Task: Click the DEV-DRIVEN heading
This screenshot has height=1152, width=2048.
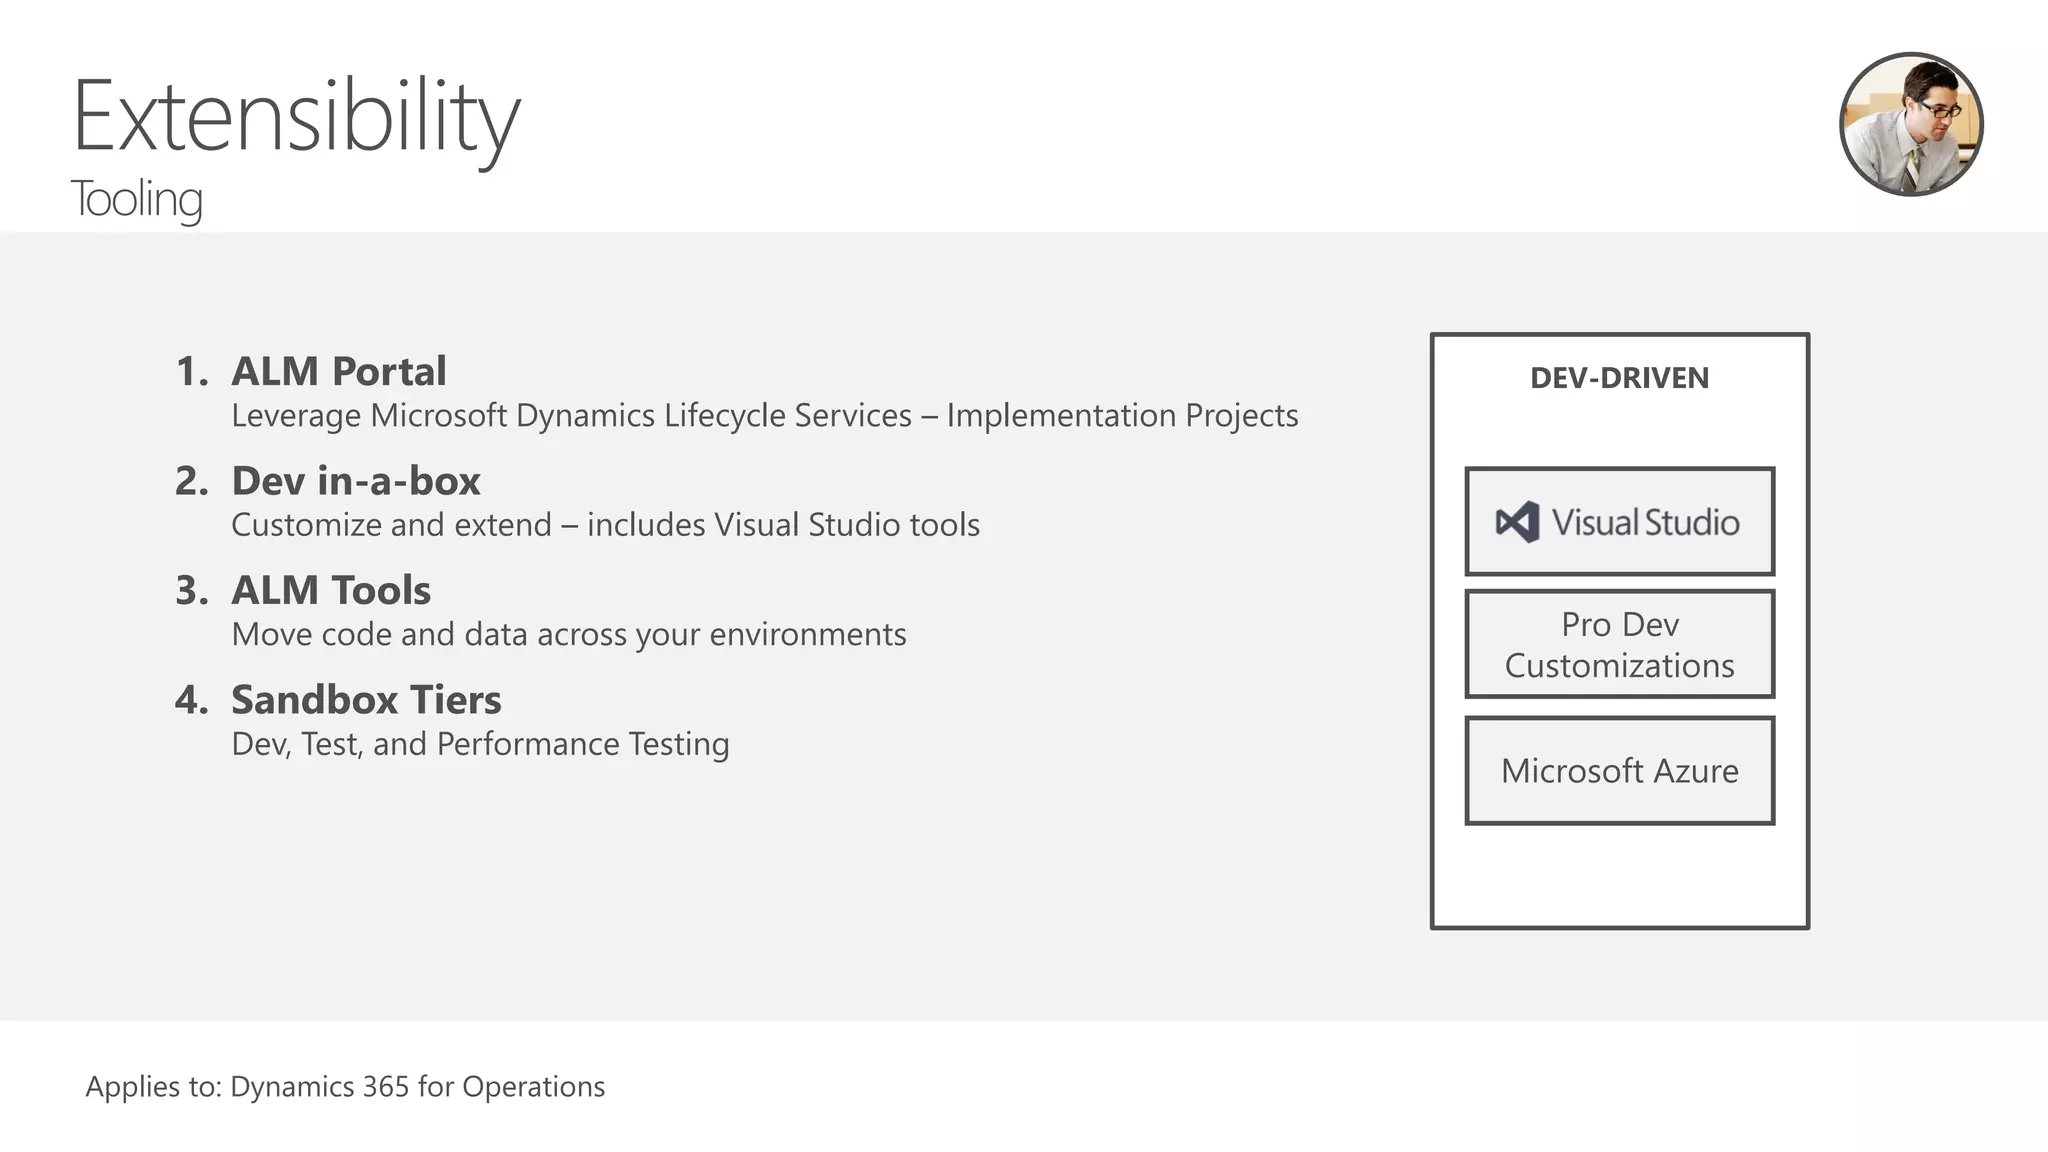Action: tap(1620, 378)
